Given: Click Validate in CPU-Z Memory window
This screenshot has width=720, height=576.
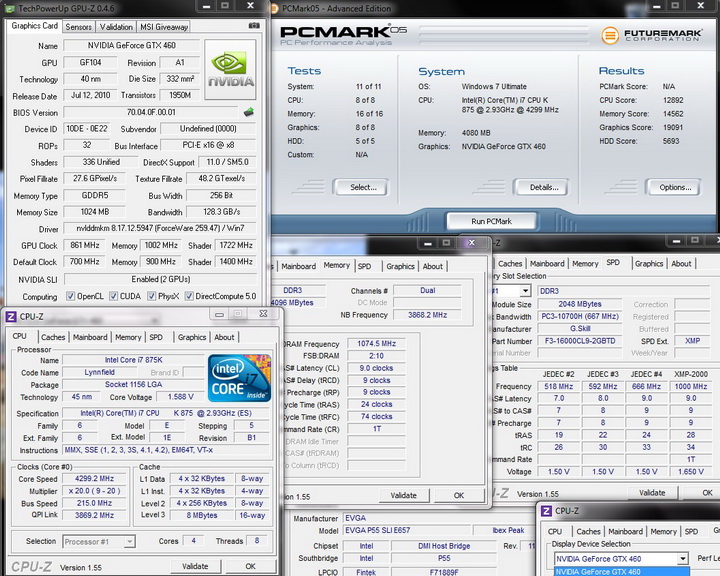Looking at the screenshot, I should (x=404, y=495).
